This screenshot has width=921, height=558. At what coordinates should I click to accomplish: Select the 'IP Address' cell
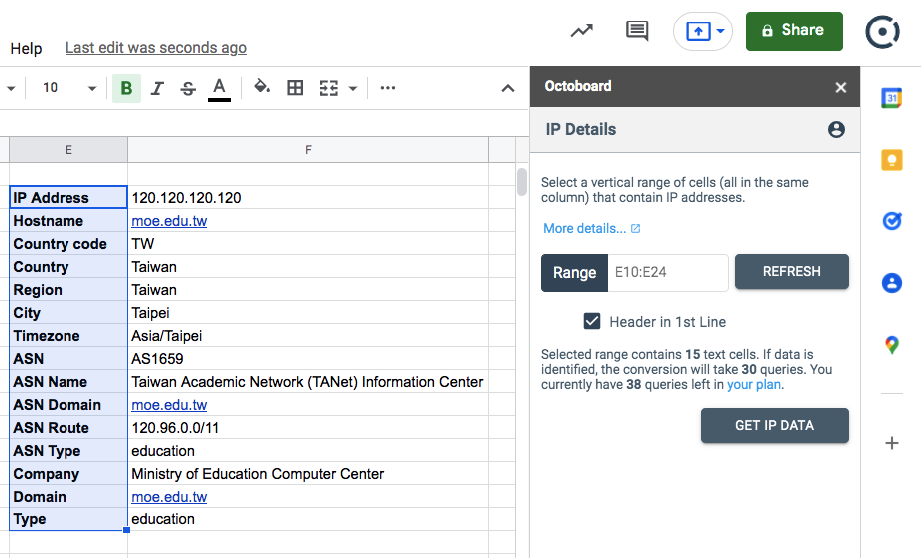[68, 197]
